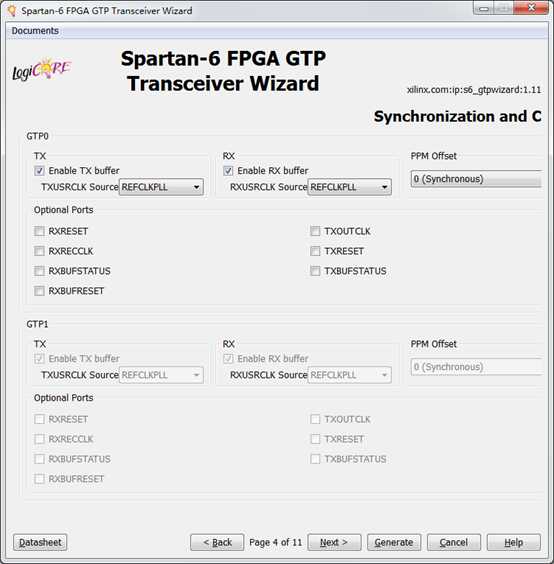Toggle GTP1 Enable RX buffer checkbox
Viewport: 554px width, 564px height.
[228, 359]
